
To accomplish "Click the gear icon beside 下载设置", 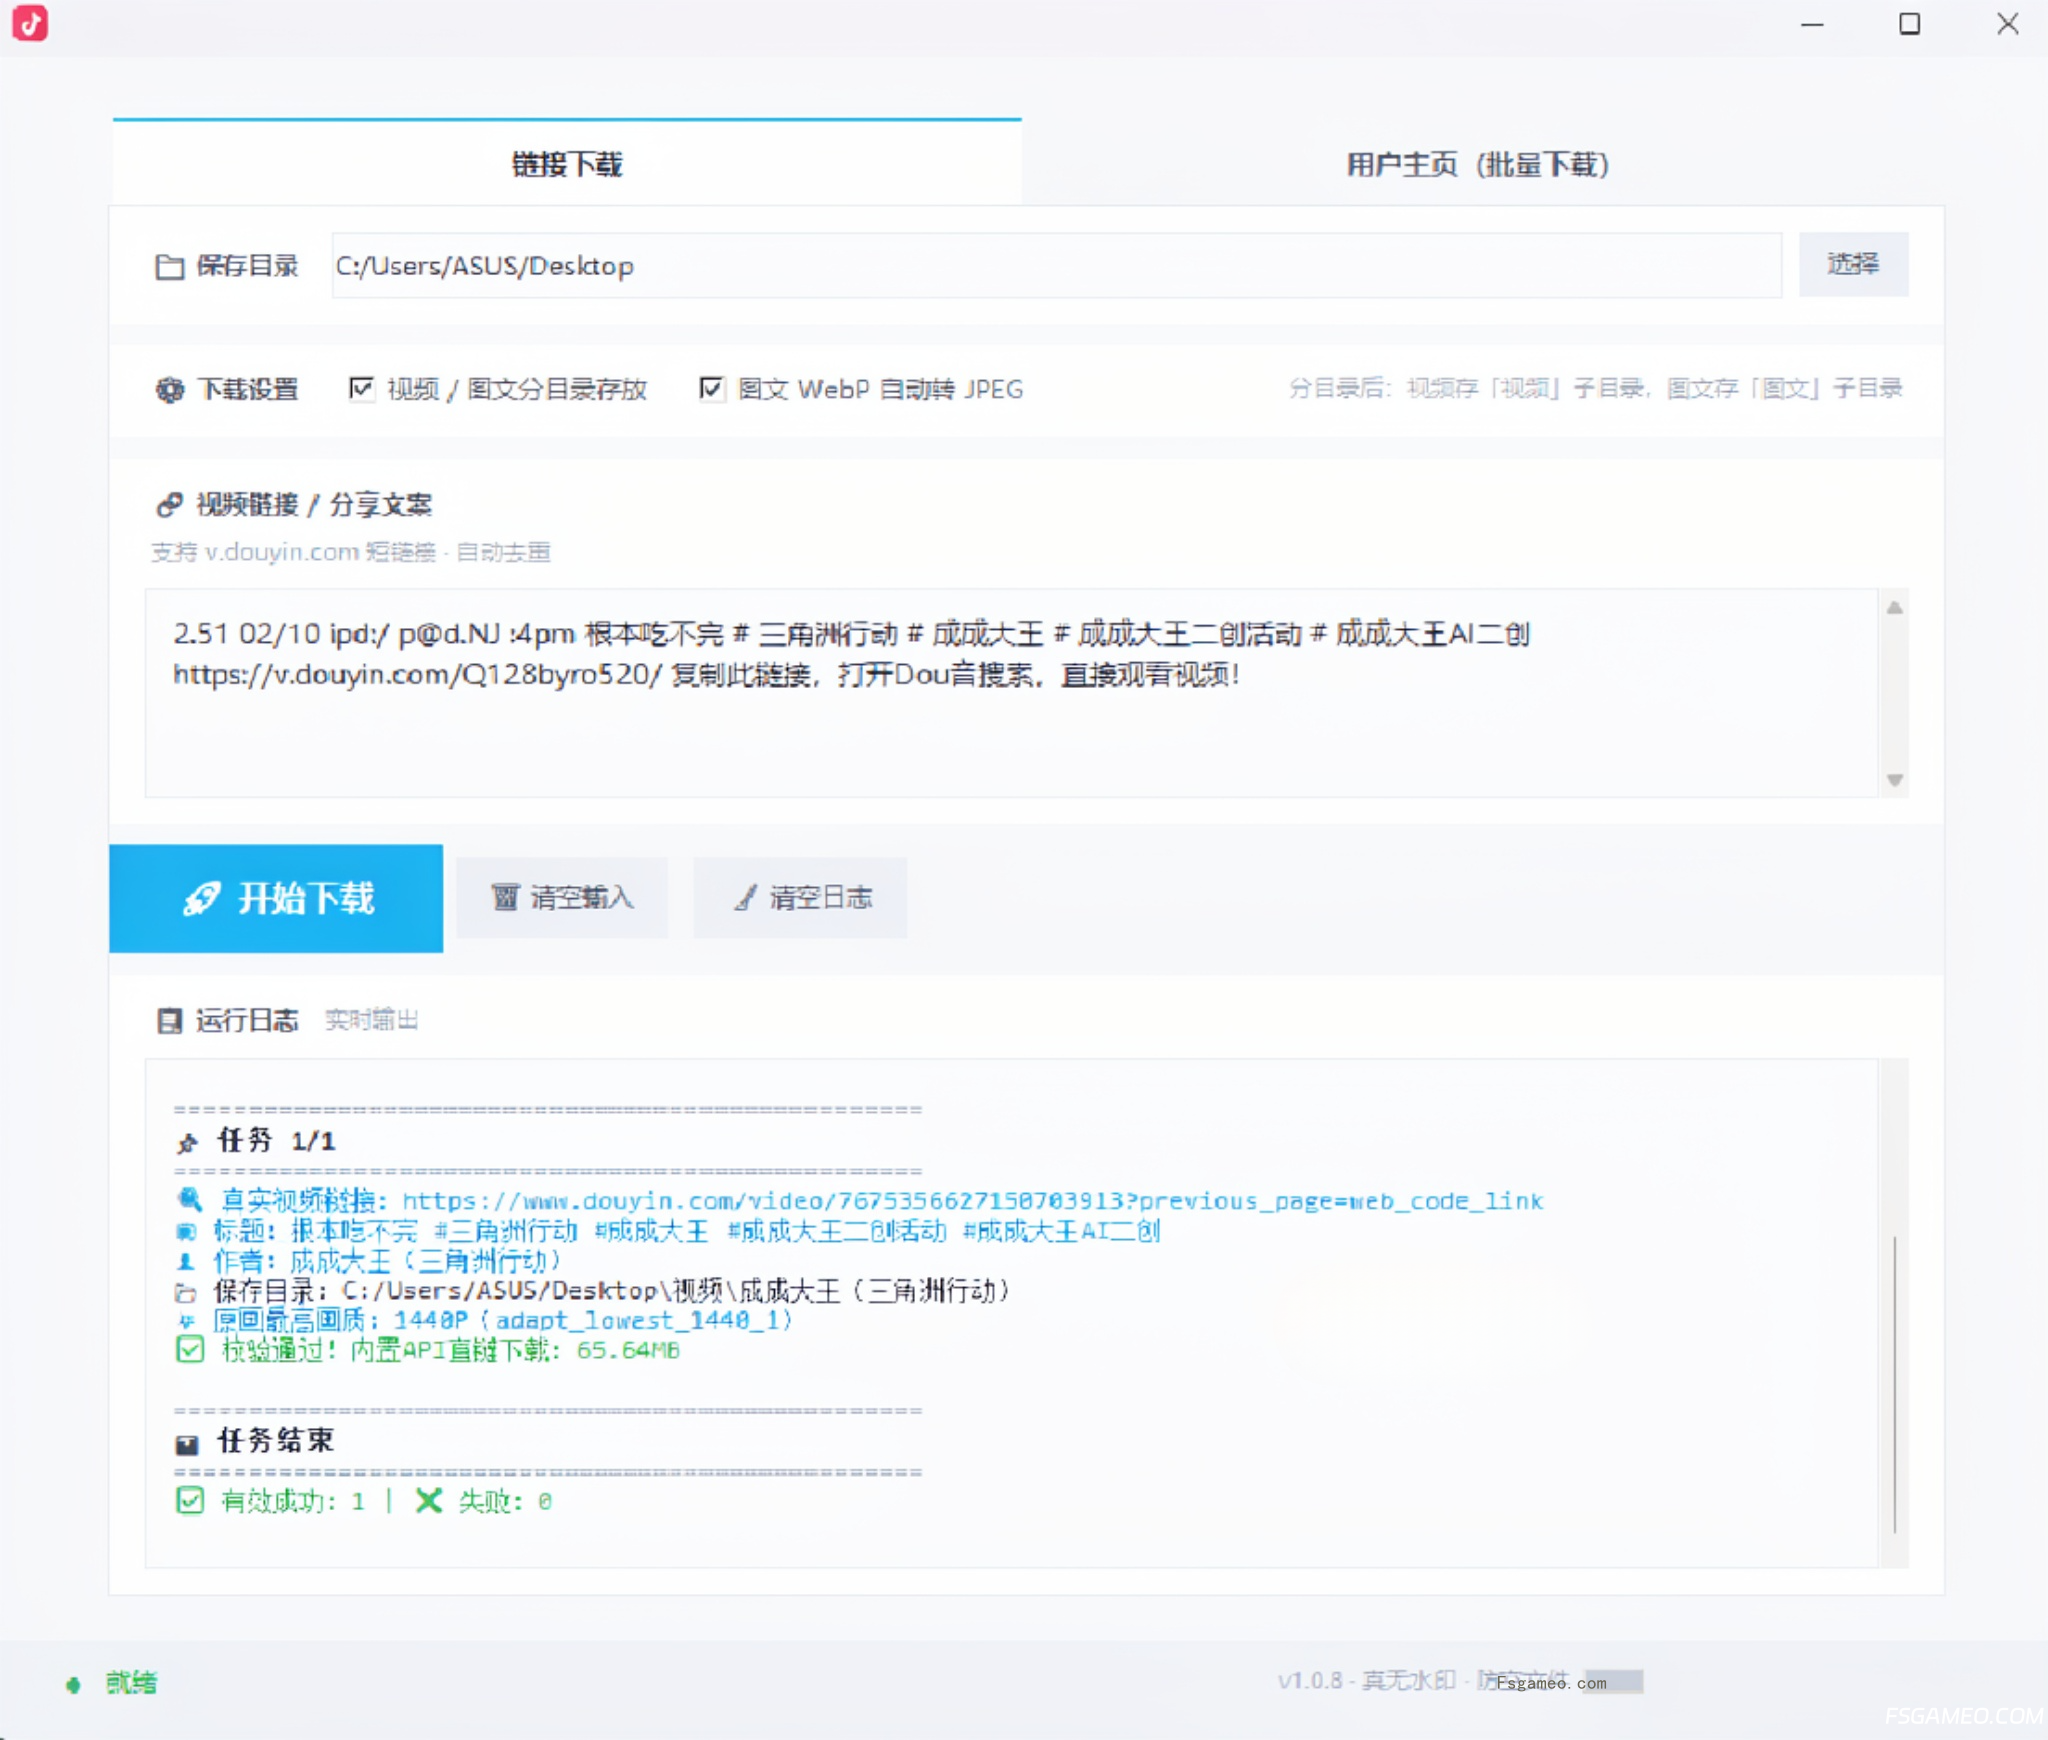I will [x=170, y=389].
